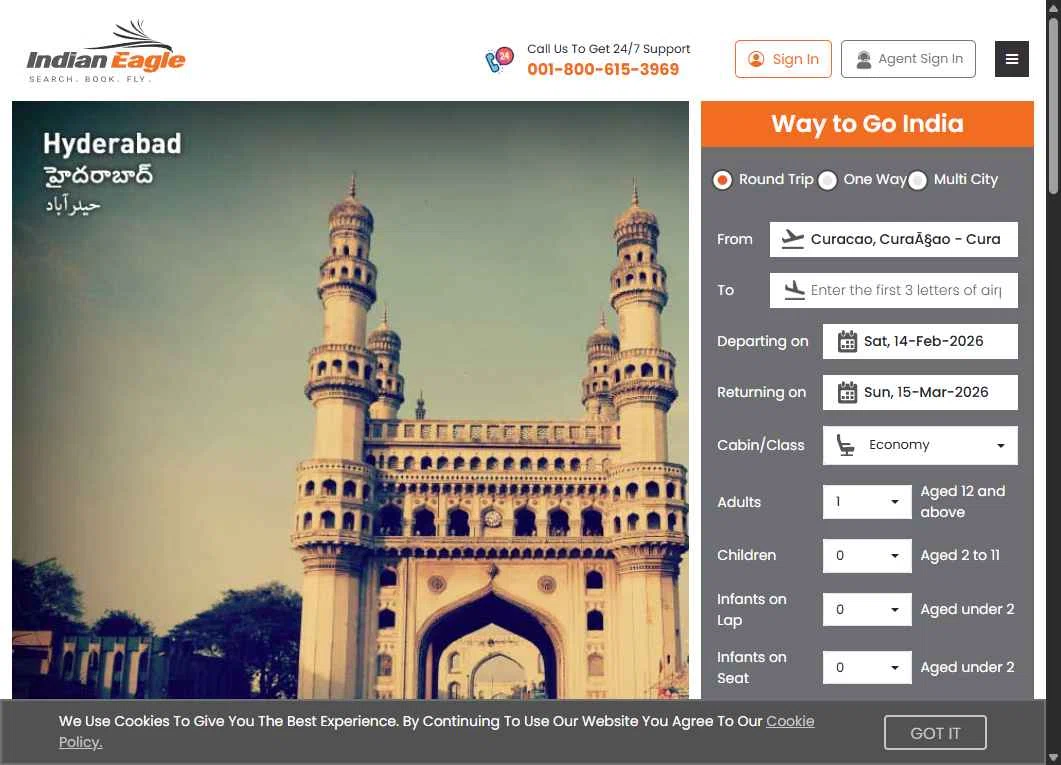Click the Returning on date Sun, 15-Mar-2026
Image resolution: width=1061 pixels, height=765 pixels.
pos(920,392)
